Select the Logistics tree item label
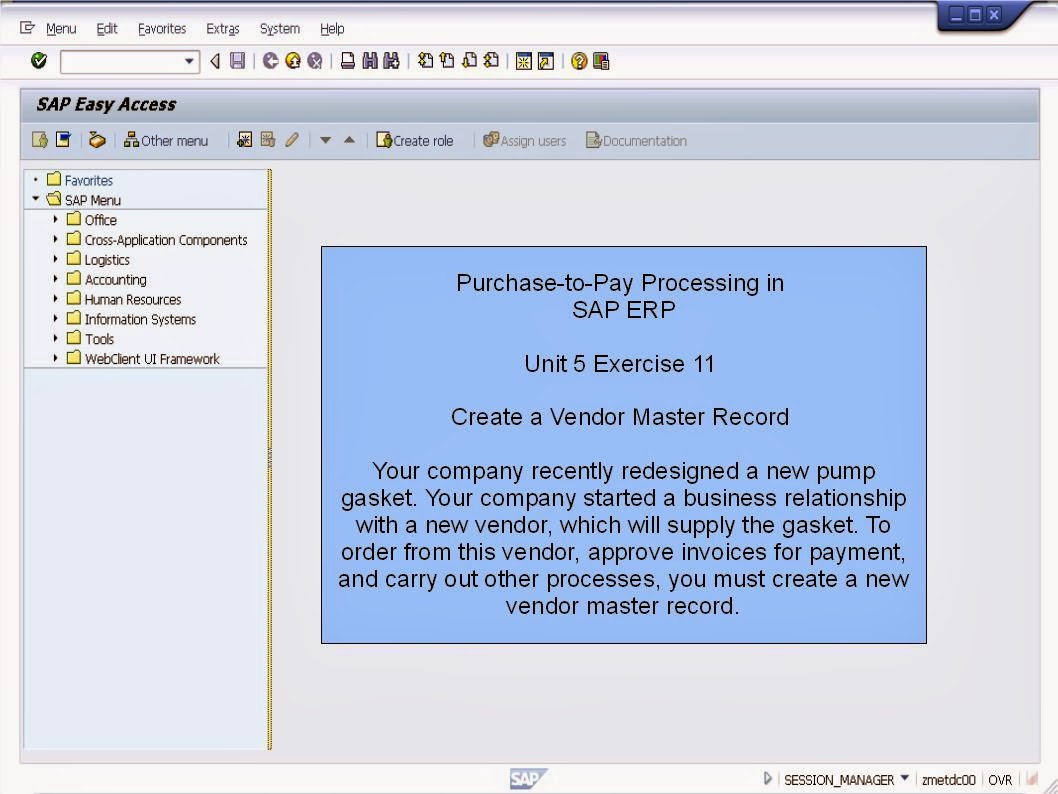The width and height of the screenshot is (1058, 794). [x=107, y=260]
